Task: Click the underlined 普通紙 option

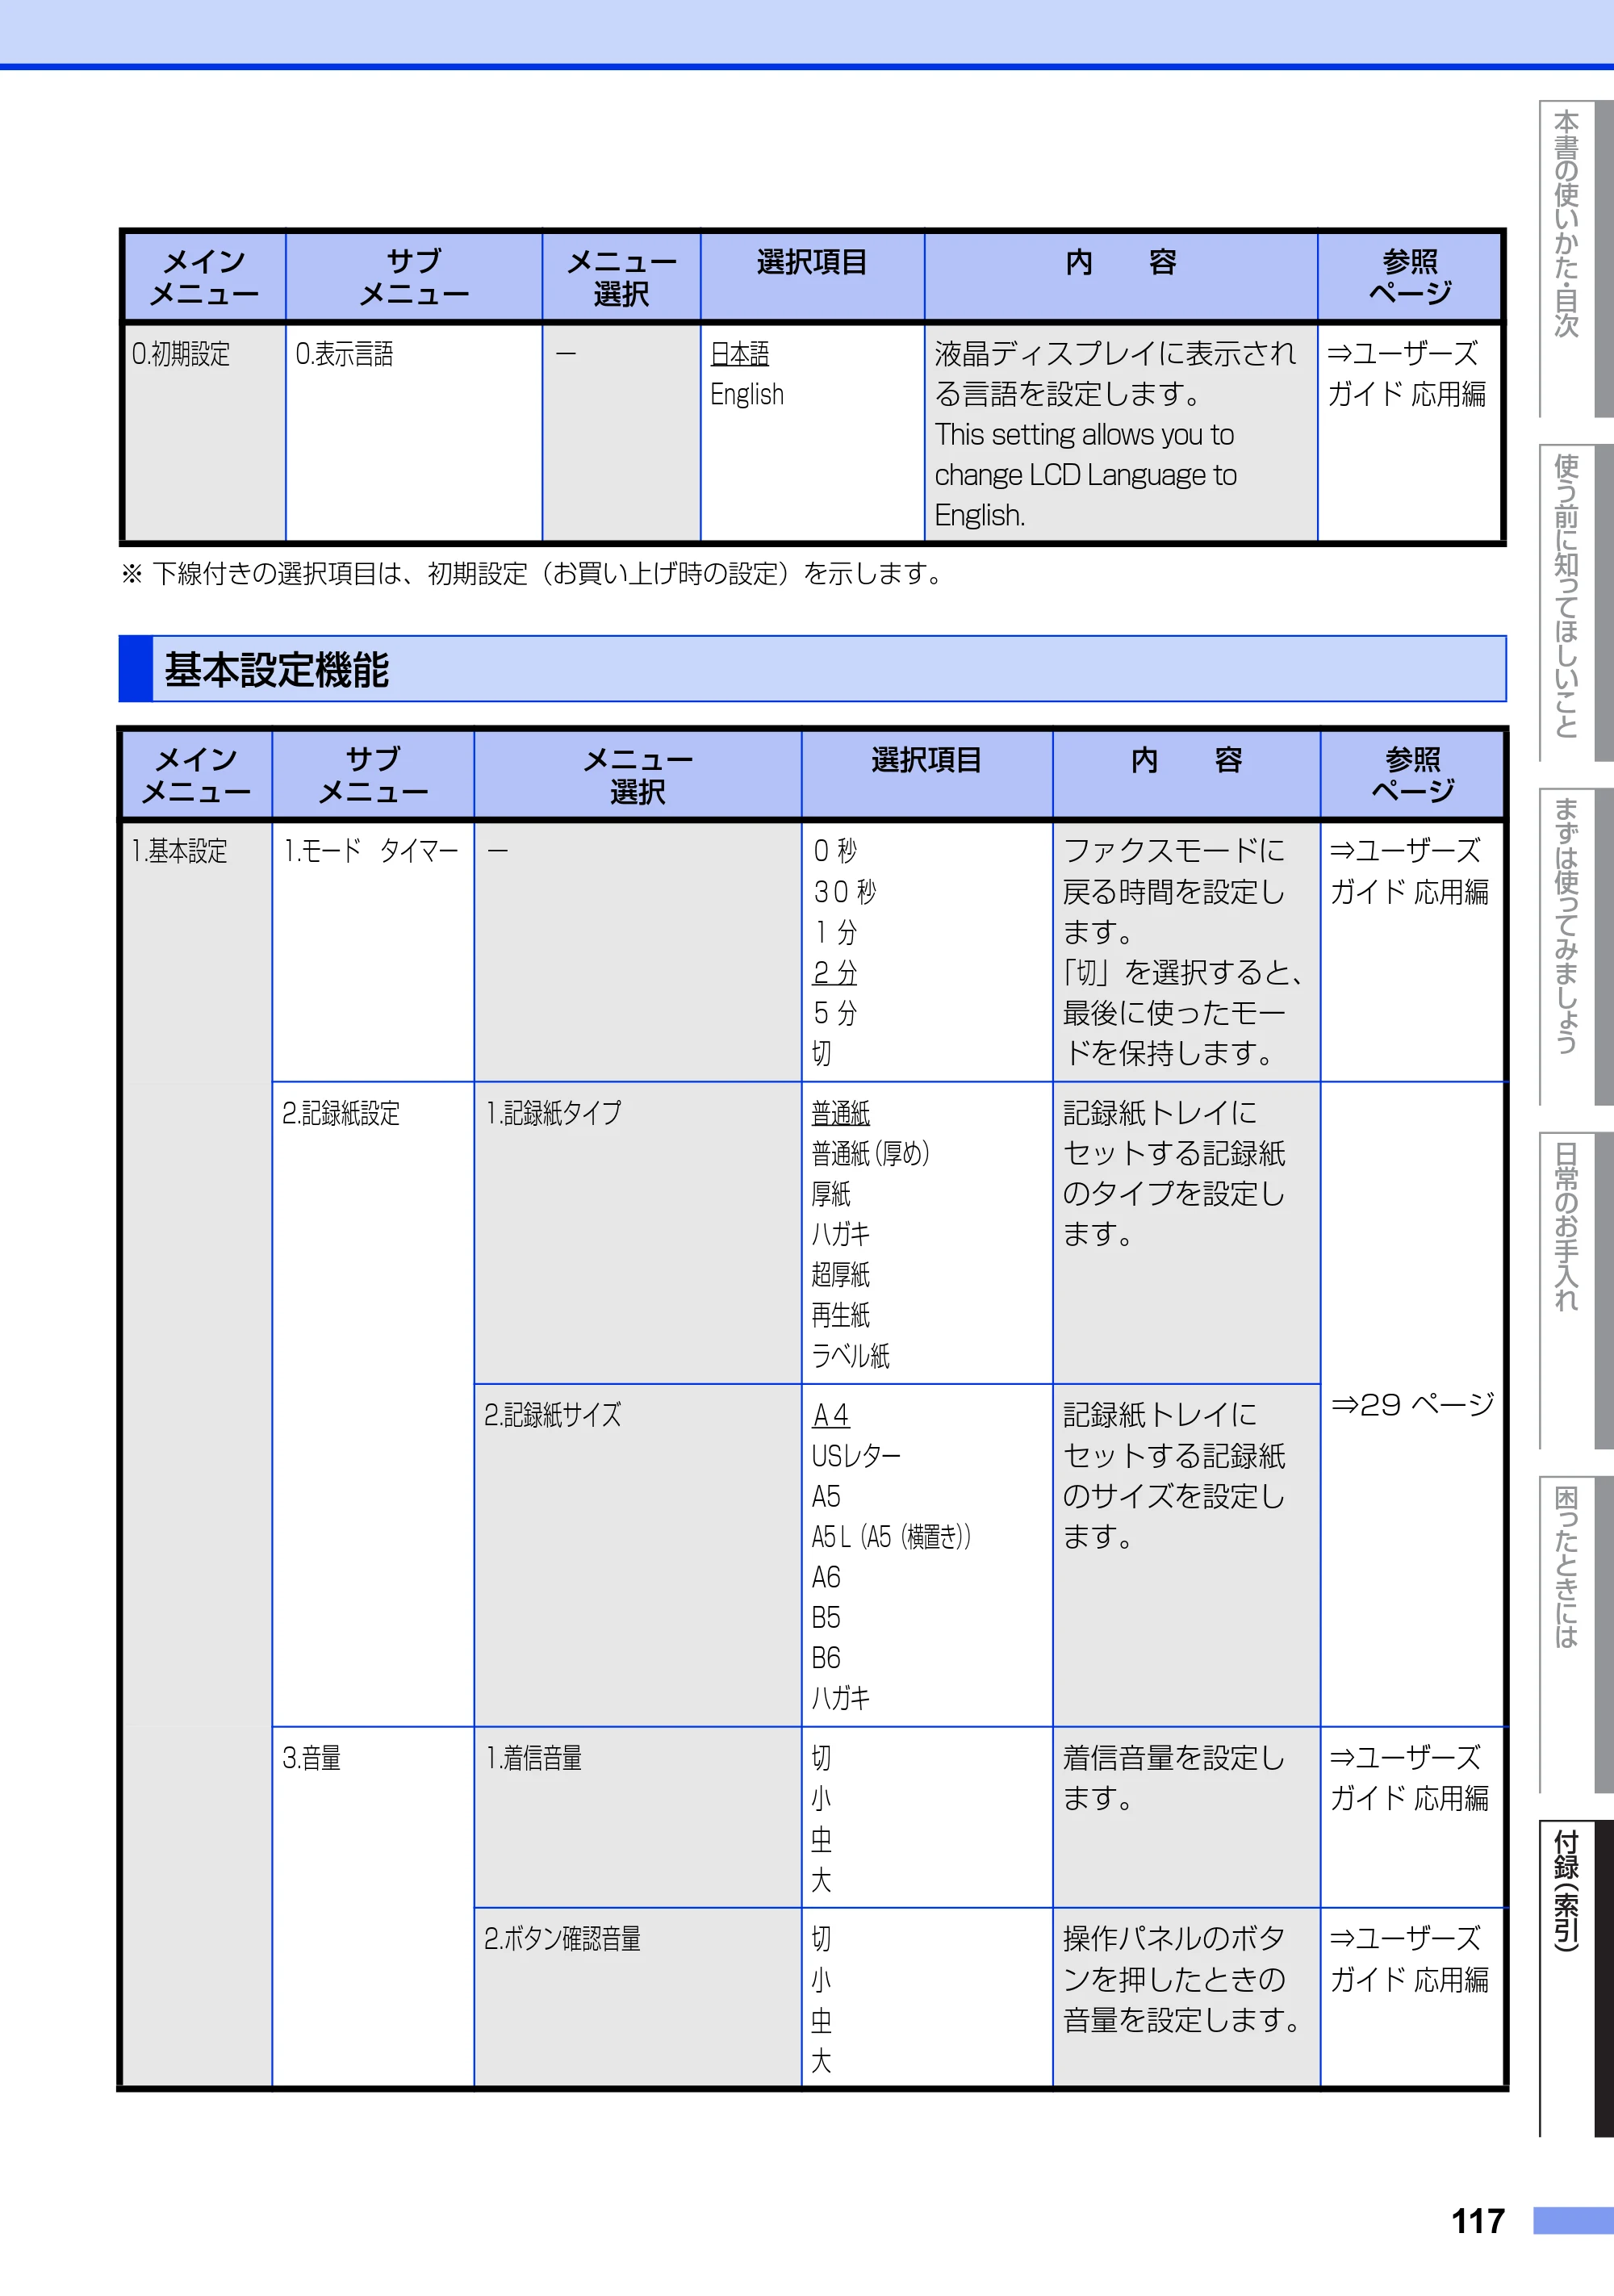Action: pos(840,1113)
